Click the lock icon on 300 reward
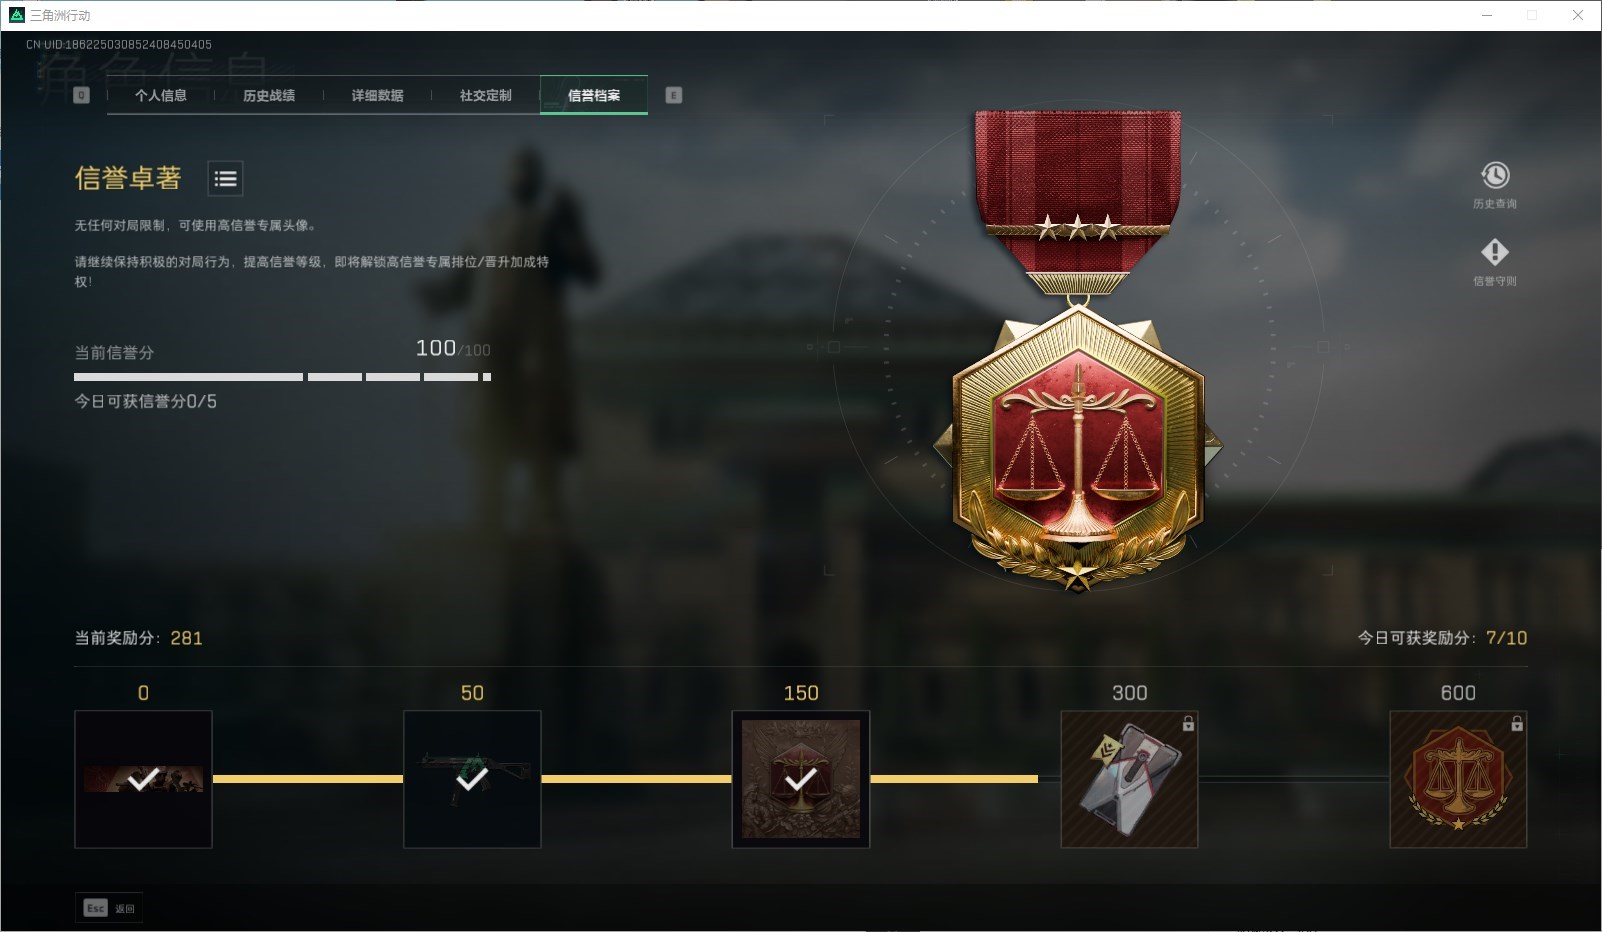Image resolution: width=1602 pixels, height=932 pixels. pos(1188,723)
